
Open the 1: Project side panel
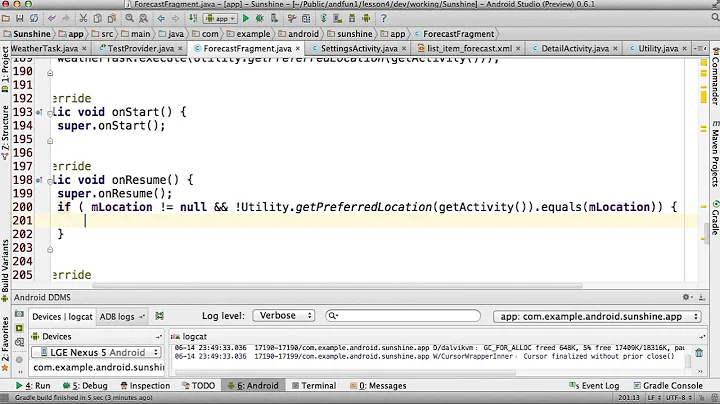click(5, 70)
